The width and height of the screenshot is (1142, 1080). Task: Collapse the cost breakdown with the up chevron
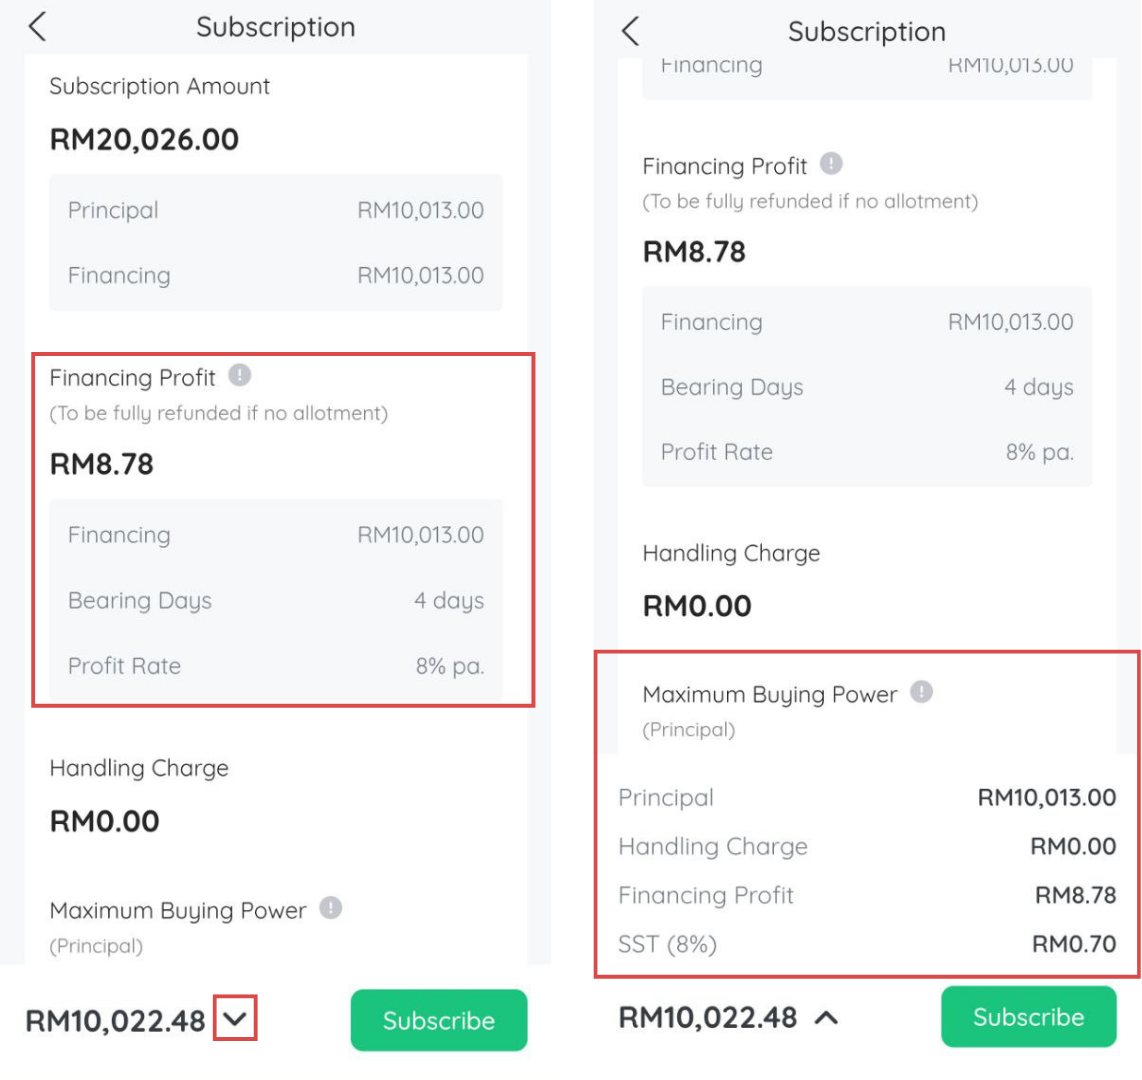click(x=826, y=1018)
